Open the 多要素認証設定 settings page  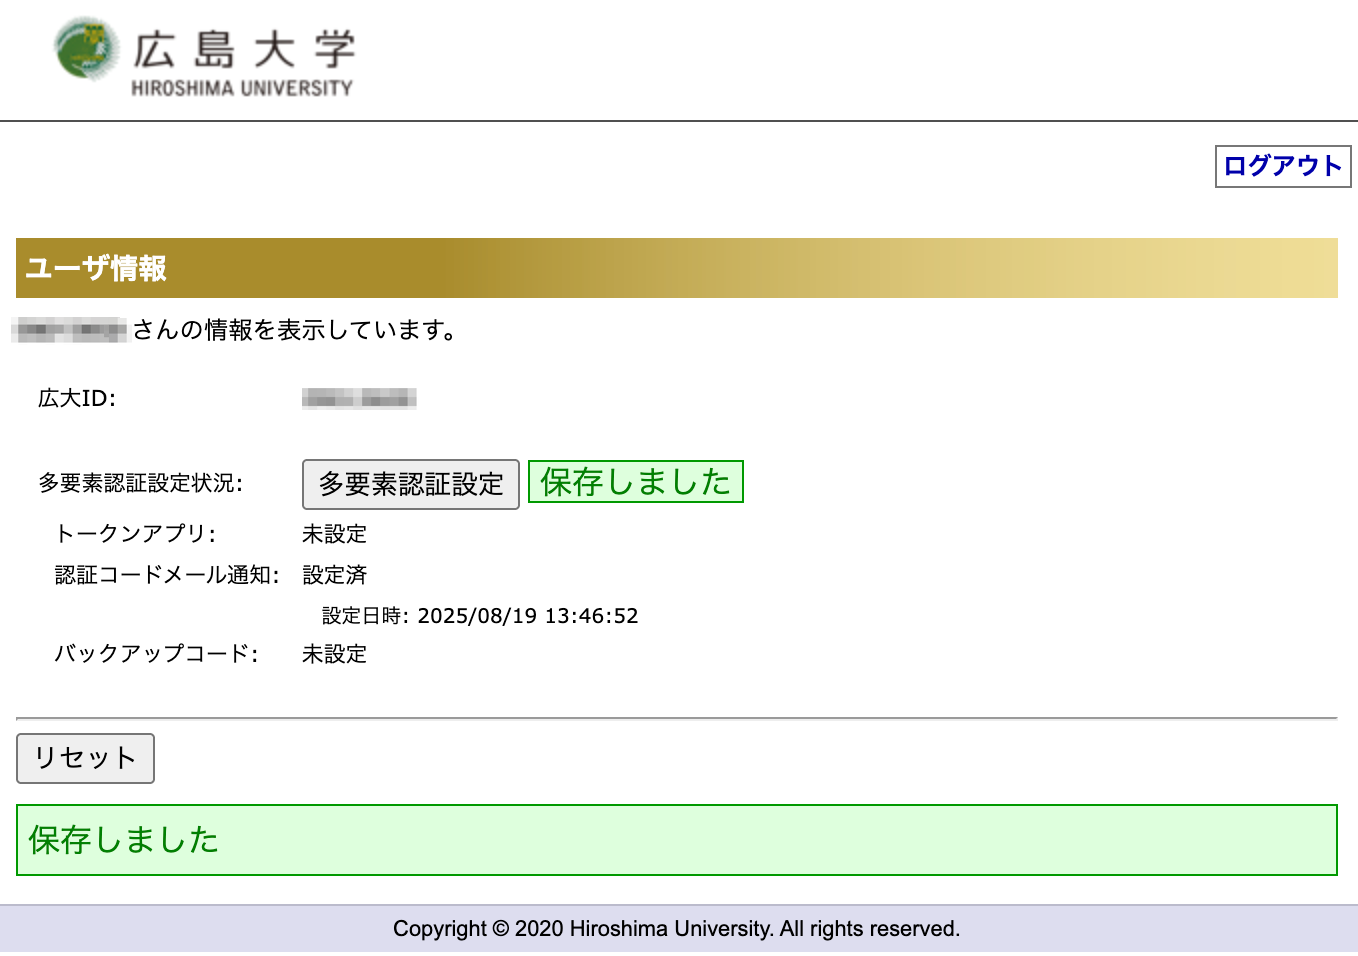[x=410, y=484]
